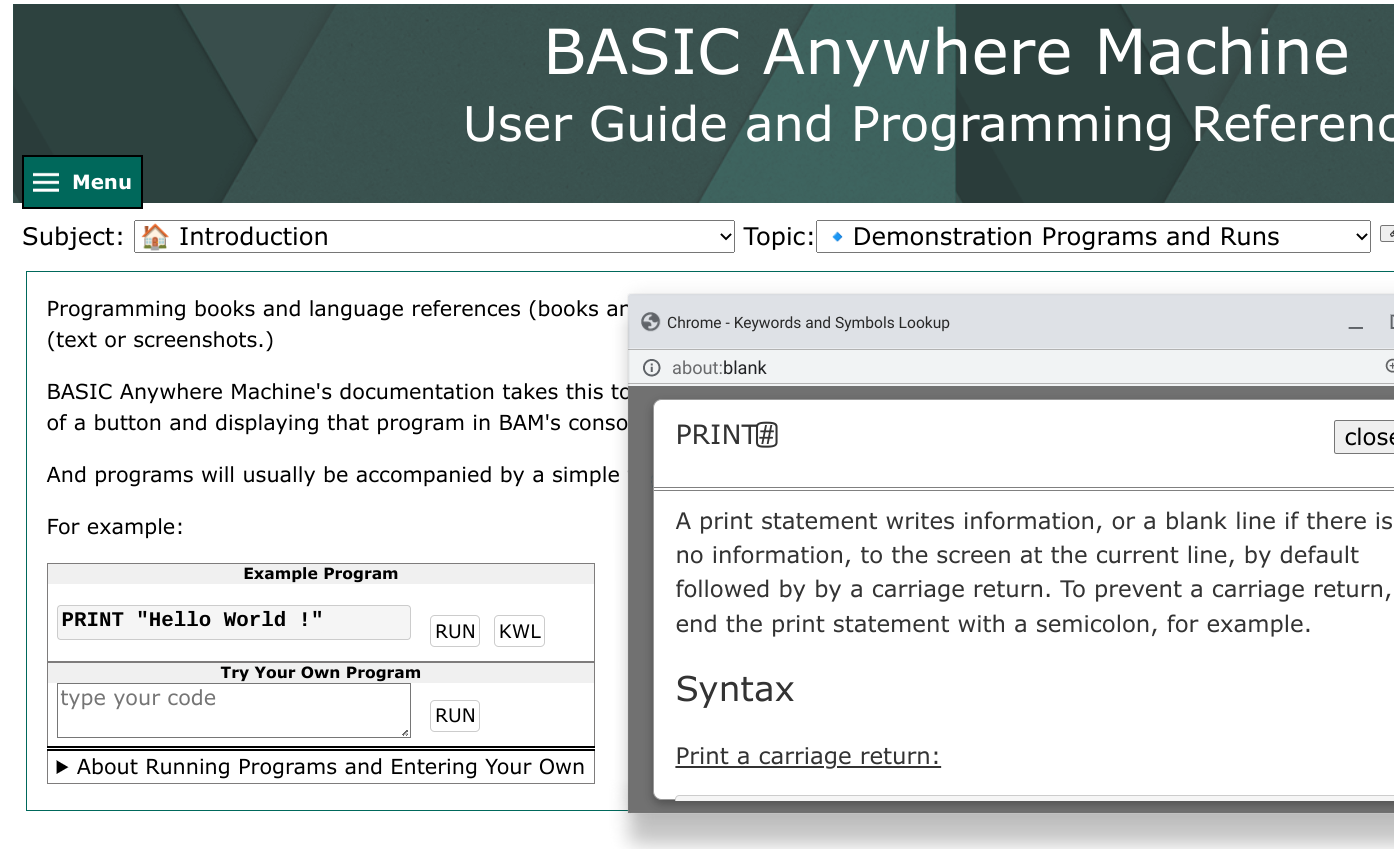Click the Syntax heading in lookup popup
Image resolution: width=1394 pixels, height=849 pixels.
click(x=735, y=689)
